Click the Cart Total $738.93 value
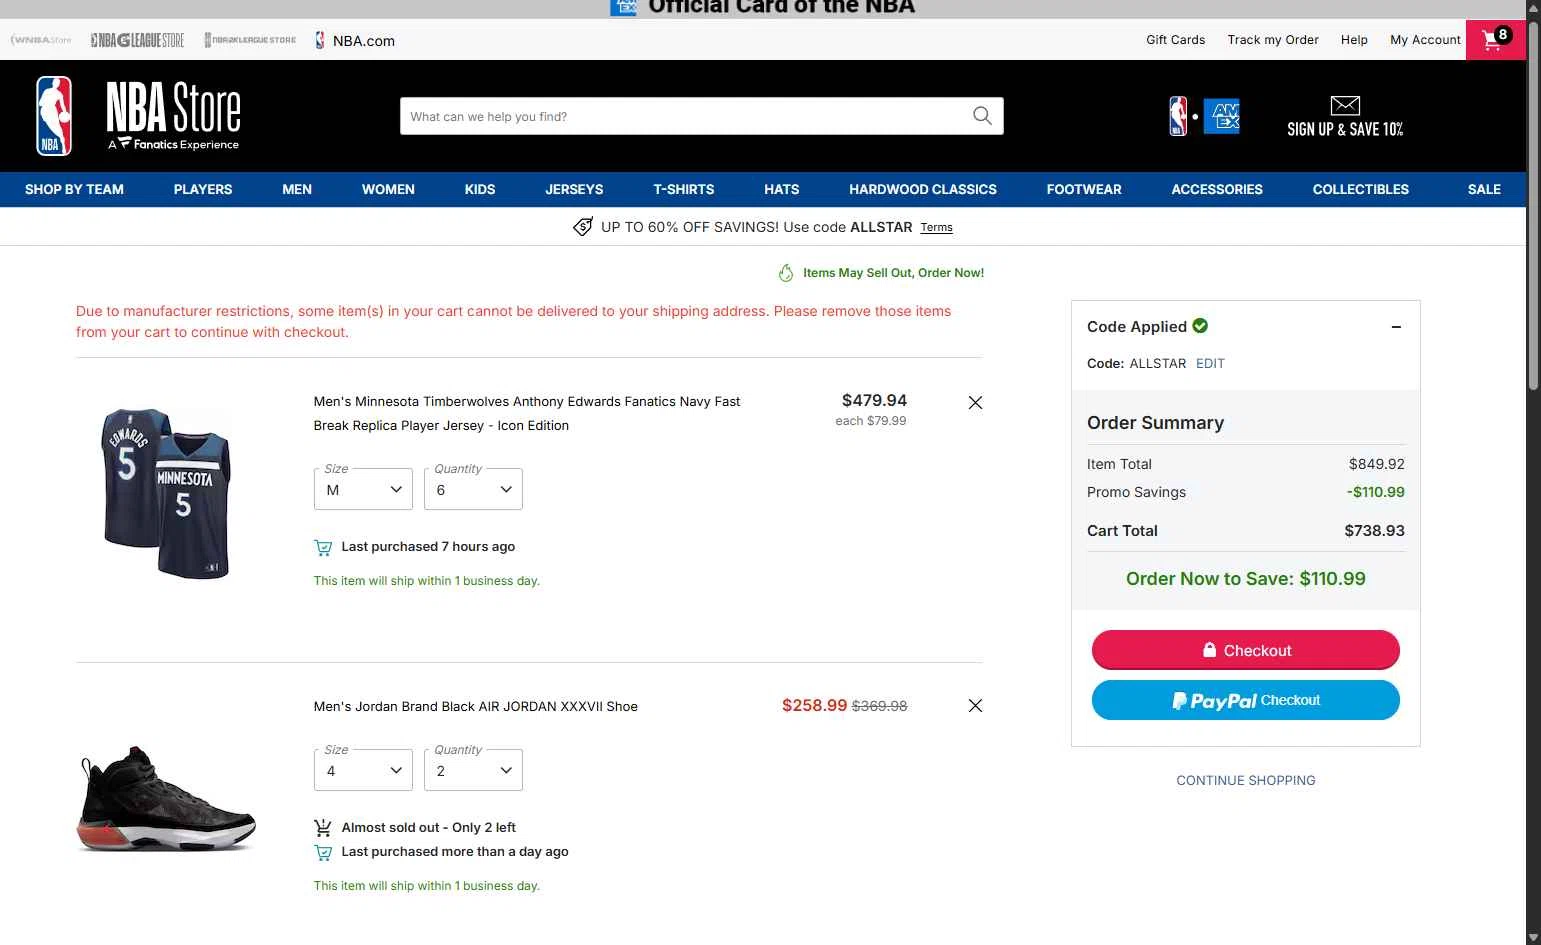Screen dimensions: 1541x945 click(x=1374, y=531)
